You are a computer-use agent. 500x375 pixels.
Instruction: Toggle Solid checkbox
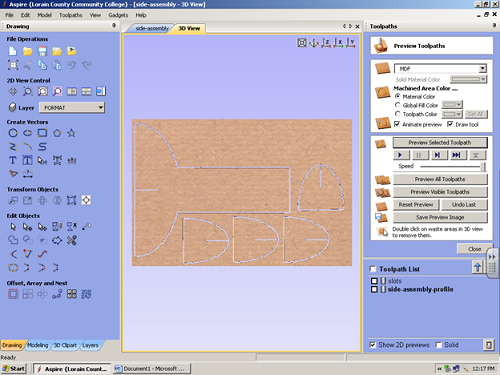click(439, 345)
